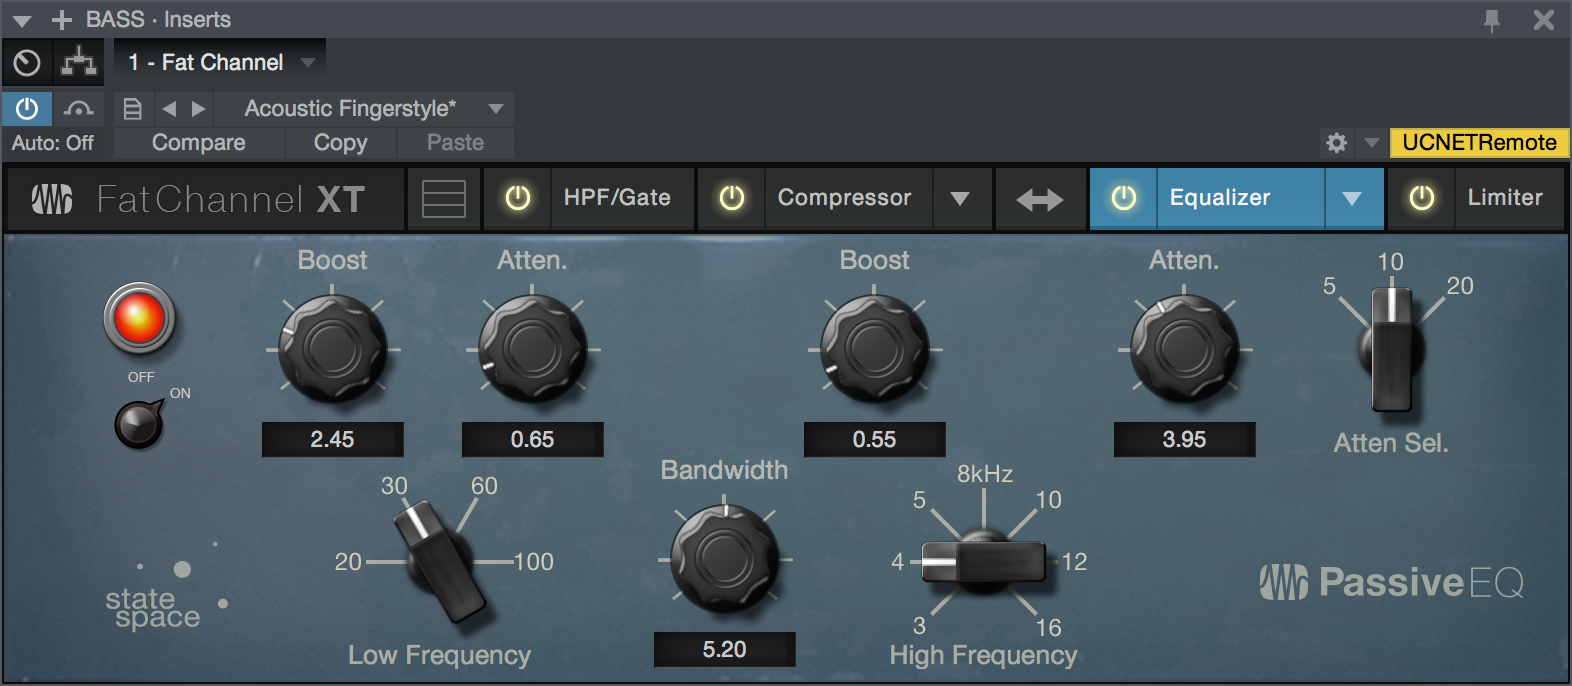
Task: Toggle the Limiter power button
Action: pyautogui.click(x=1422, y=198)
